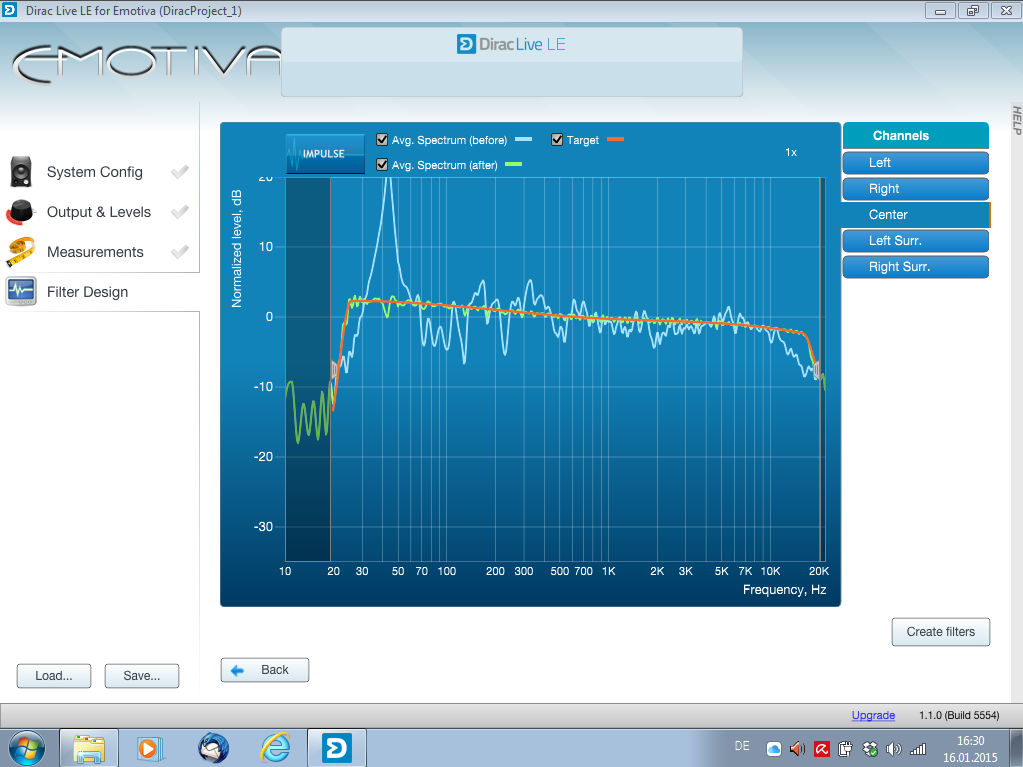The image size is (1023, 767).
Task: Open the HELP side panel
Action: tap(1016, 120)
